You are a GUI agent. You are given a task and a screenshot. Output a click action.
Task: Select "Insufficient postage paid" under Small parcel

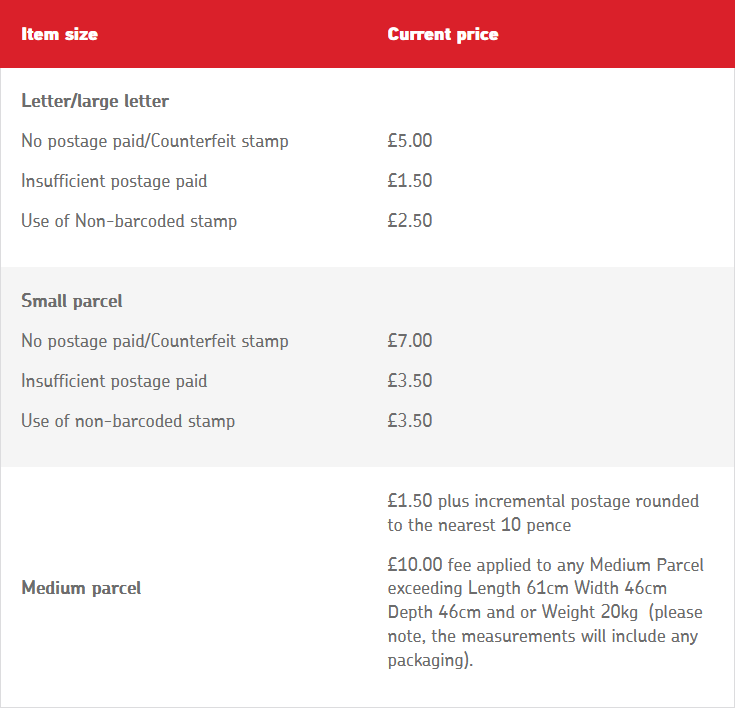(x=114, y=381)
